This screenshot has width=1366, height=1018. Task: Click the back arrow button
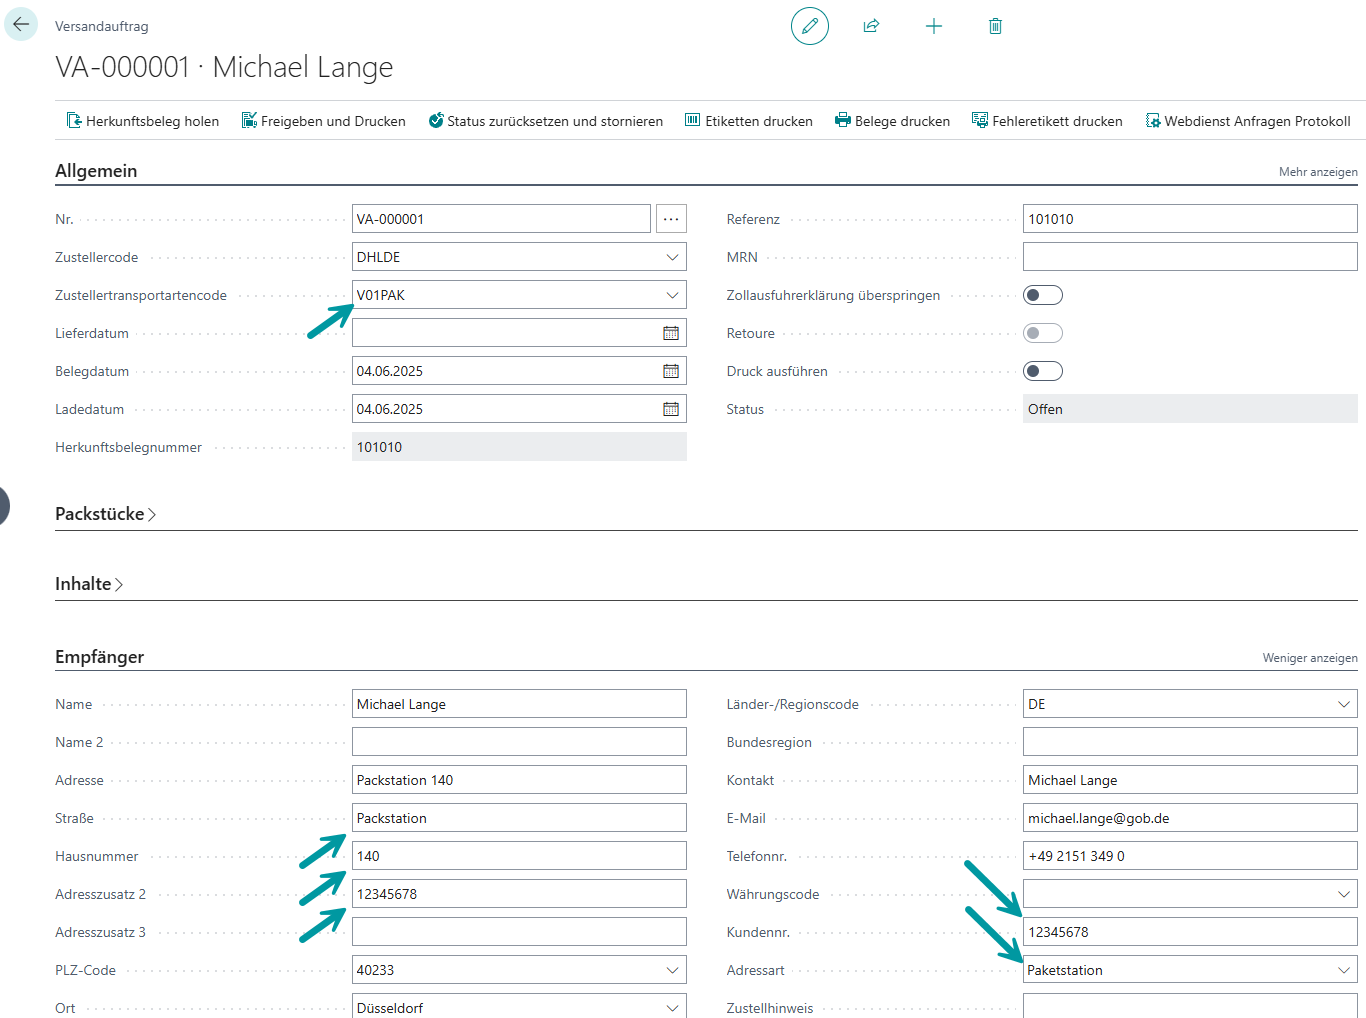coord(21,25)
